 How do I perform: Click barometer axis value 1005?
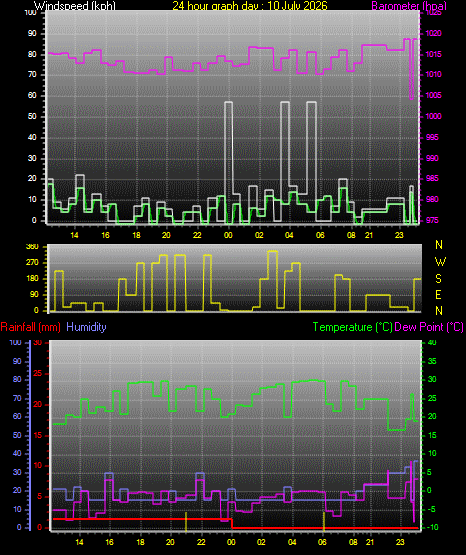tap(433, 95)
